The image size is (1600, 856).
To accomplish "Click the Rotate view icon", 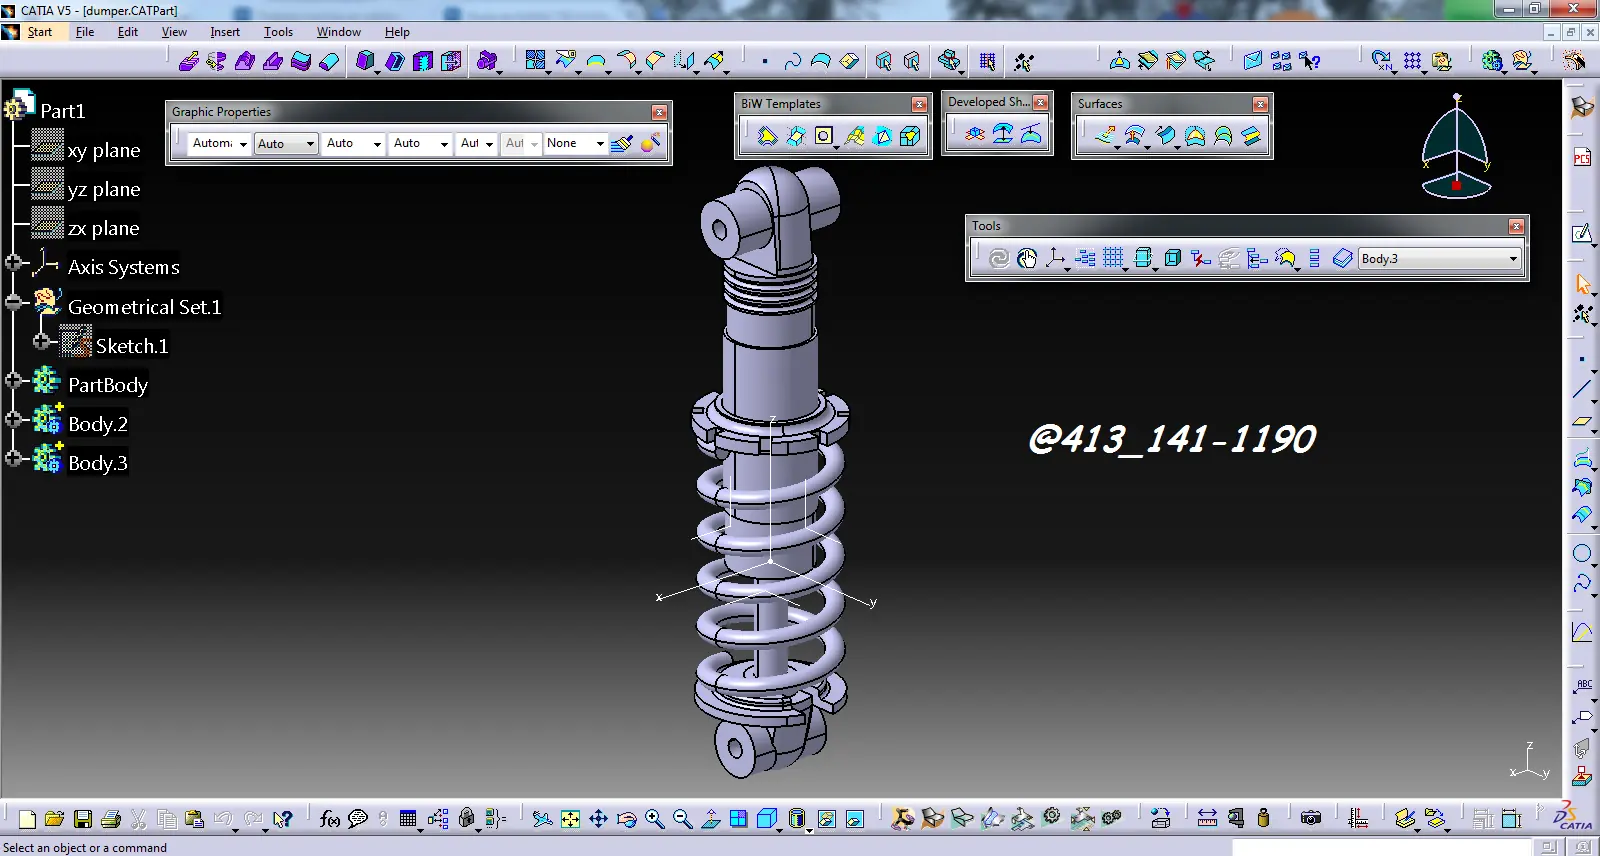I will 626,819.
